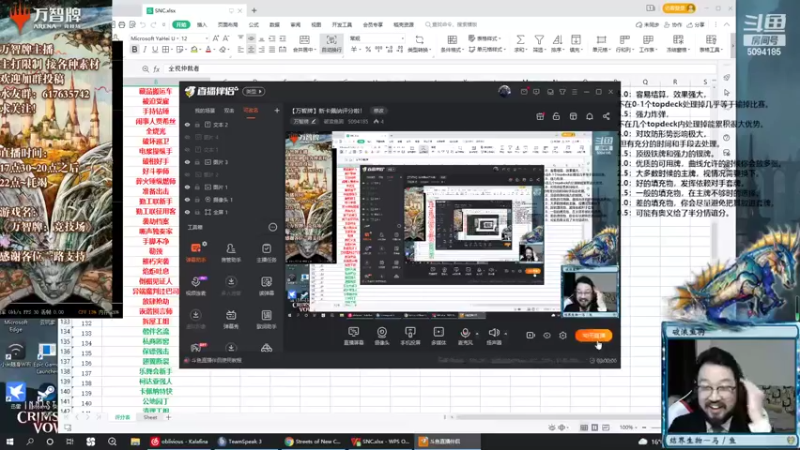Click the record video icon beside the gear
800x450 pixels.
click(x=531, y=335)
